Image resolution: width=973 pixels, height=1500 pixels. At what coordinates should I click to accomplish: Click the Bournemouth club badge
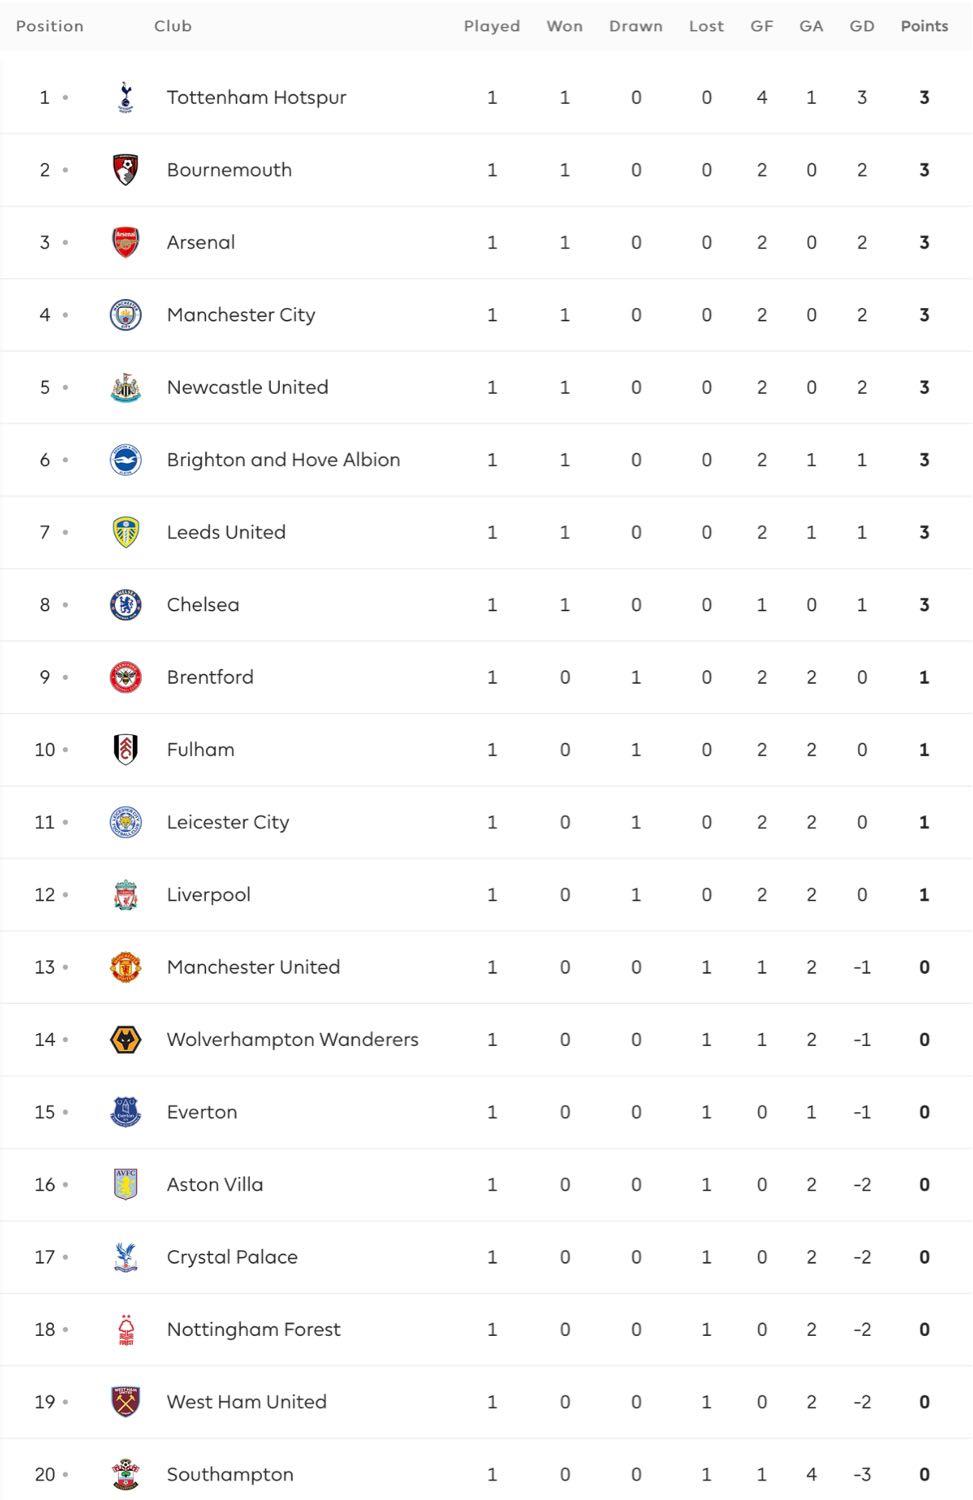coord(125,170)
